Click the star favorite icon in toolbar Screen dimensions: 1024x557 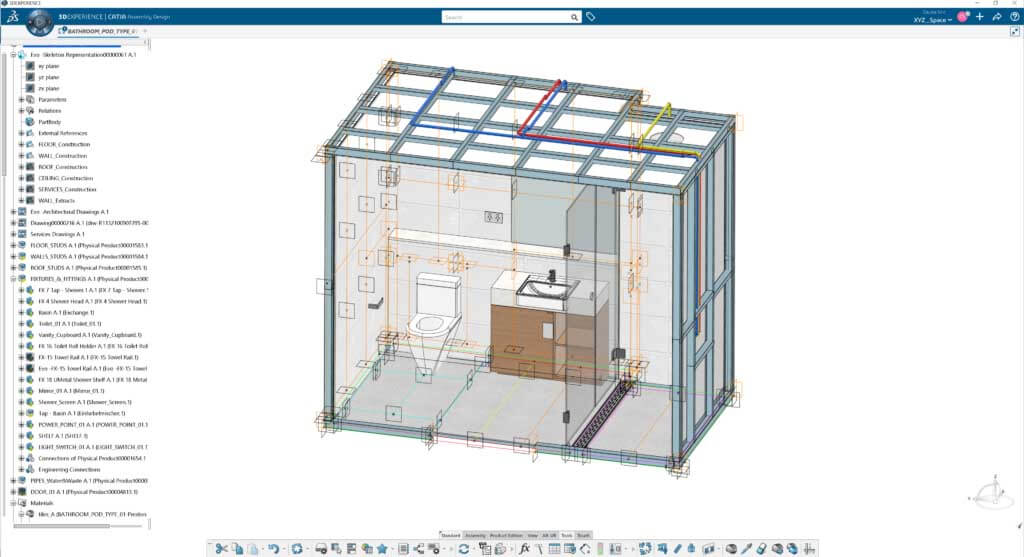coord(382,549)
